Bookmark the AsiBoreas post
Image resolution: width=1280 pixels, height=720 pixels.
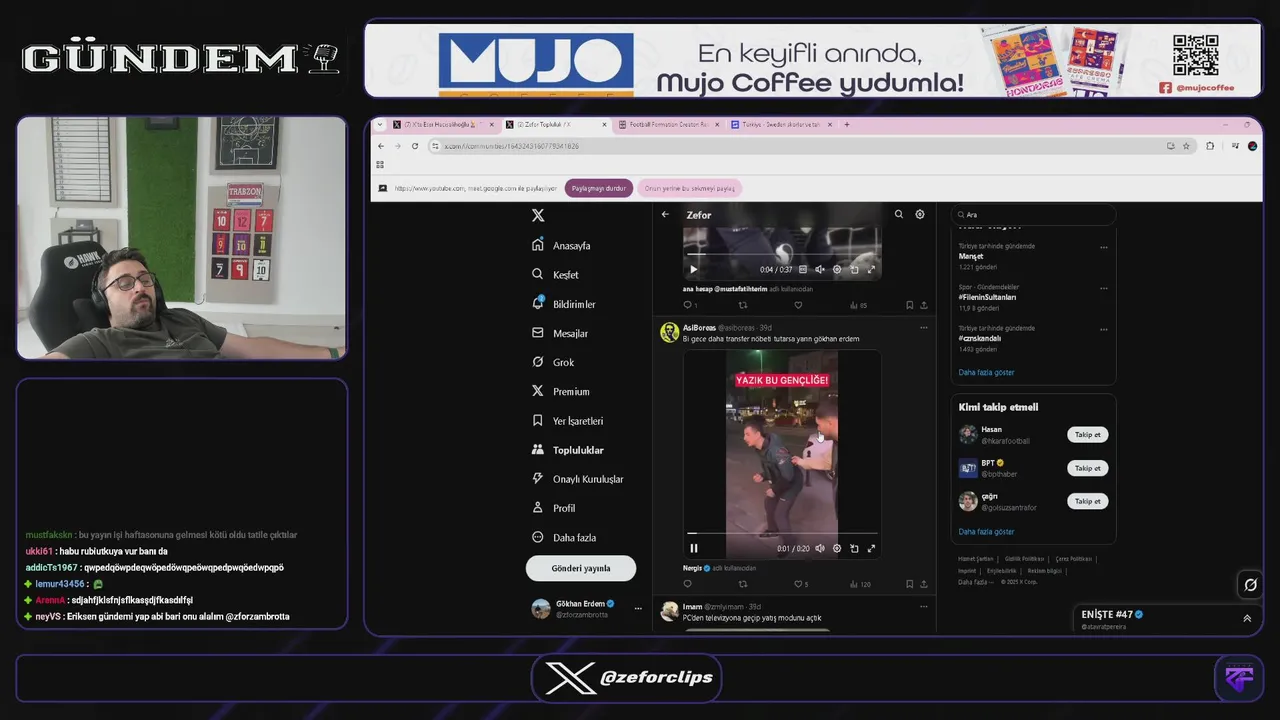click(909, 584)
